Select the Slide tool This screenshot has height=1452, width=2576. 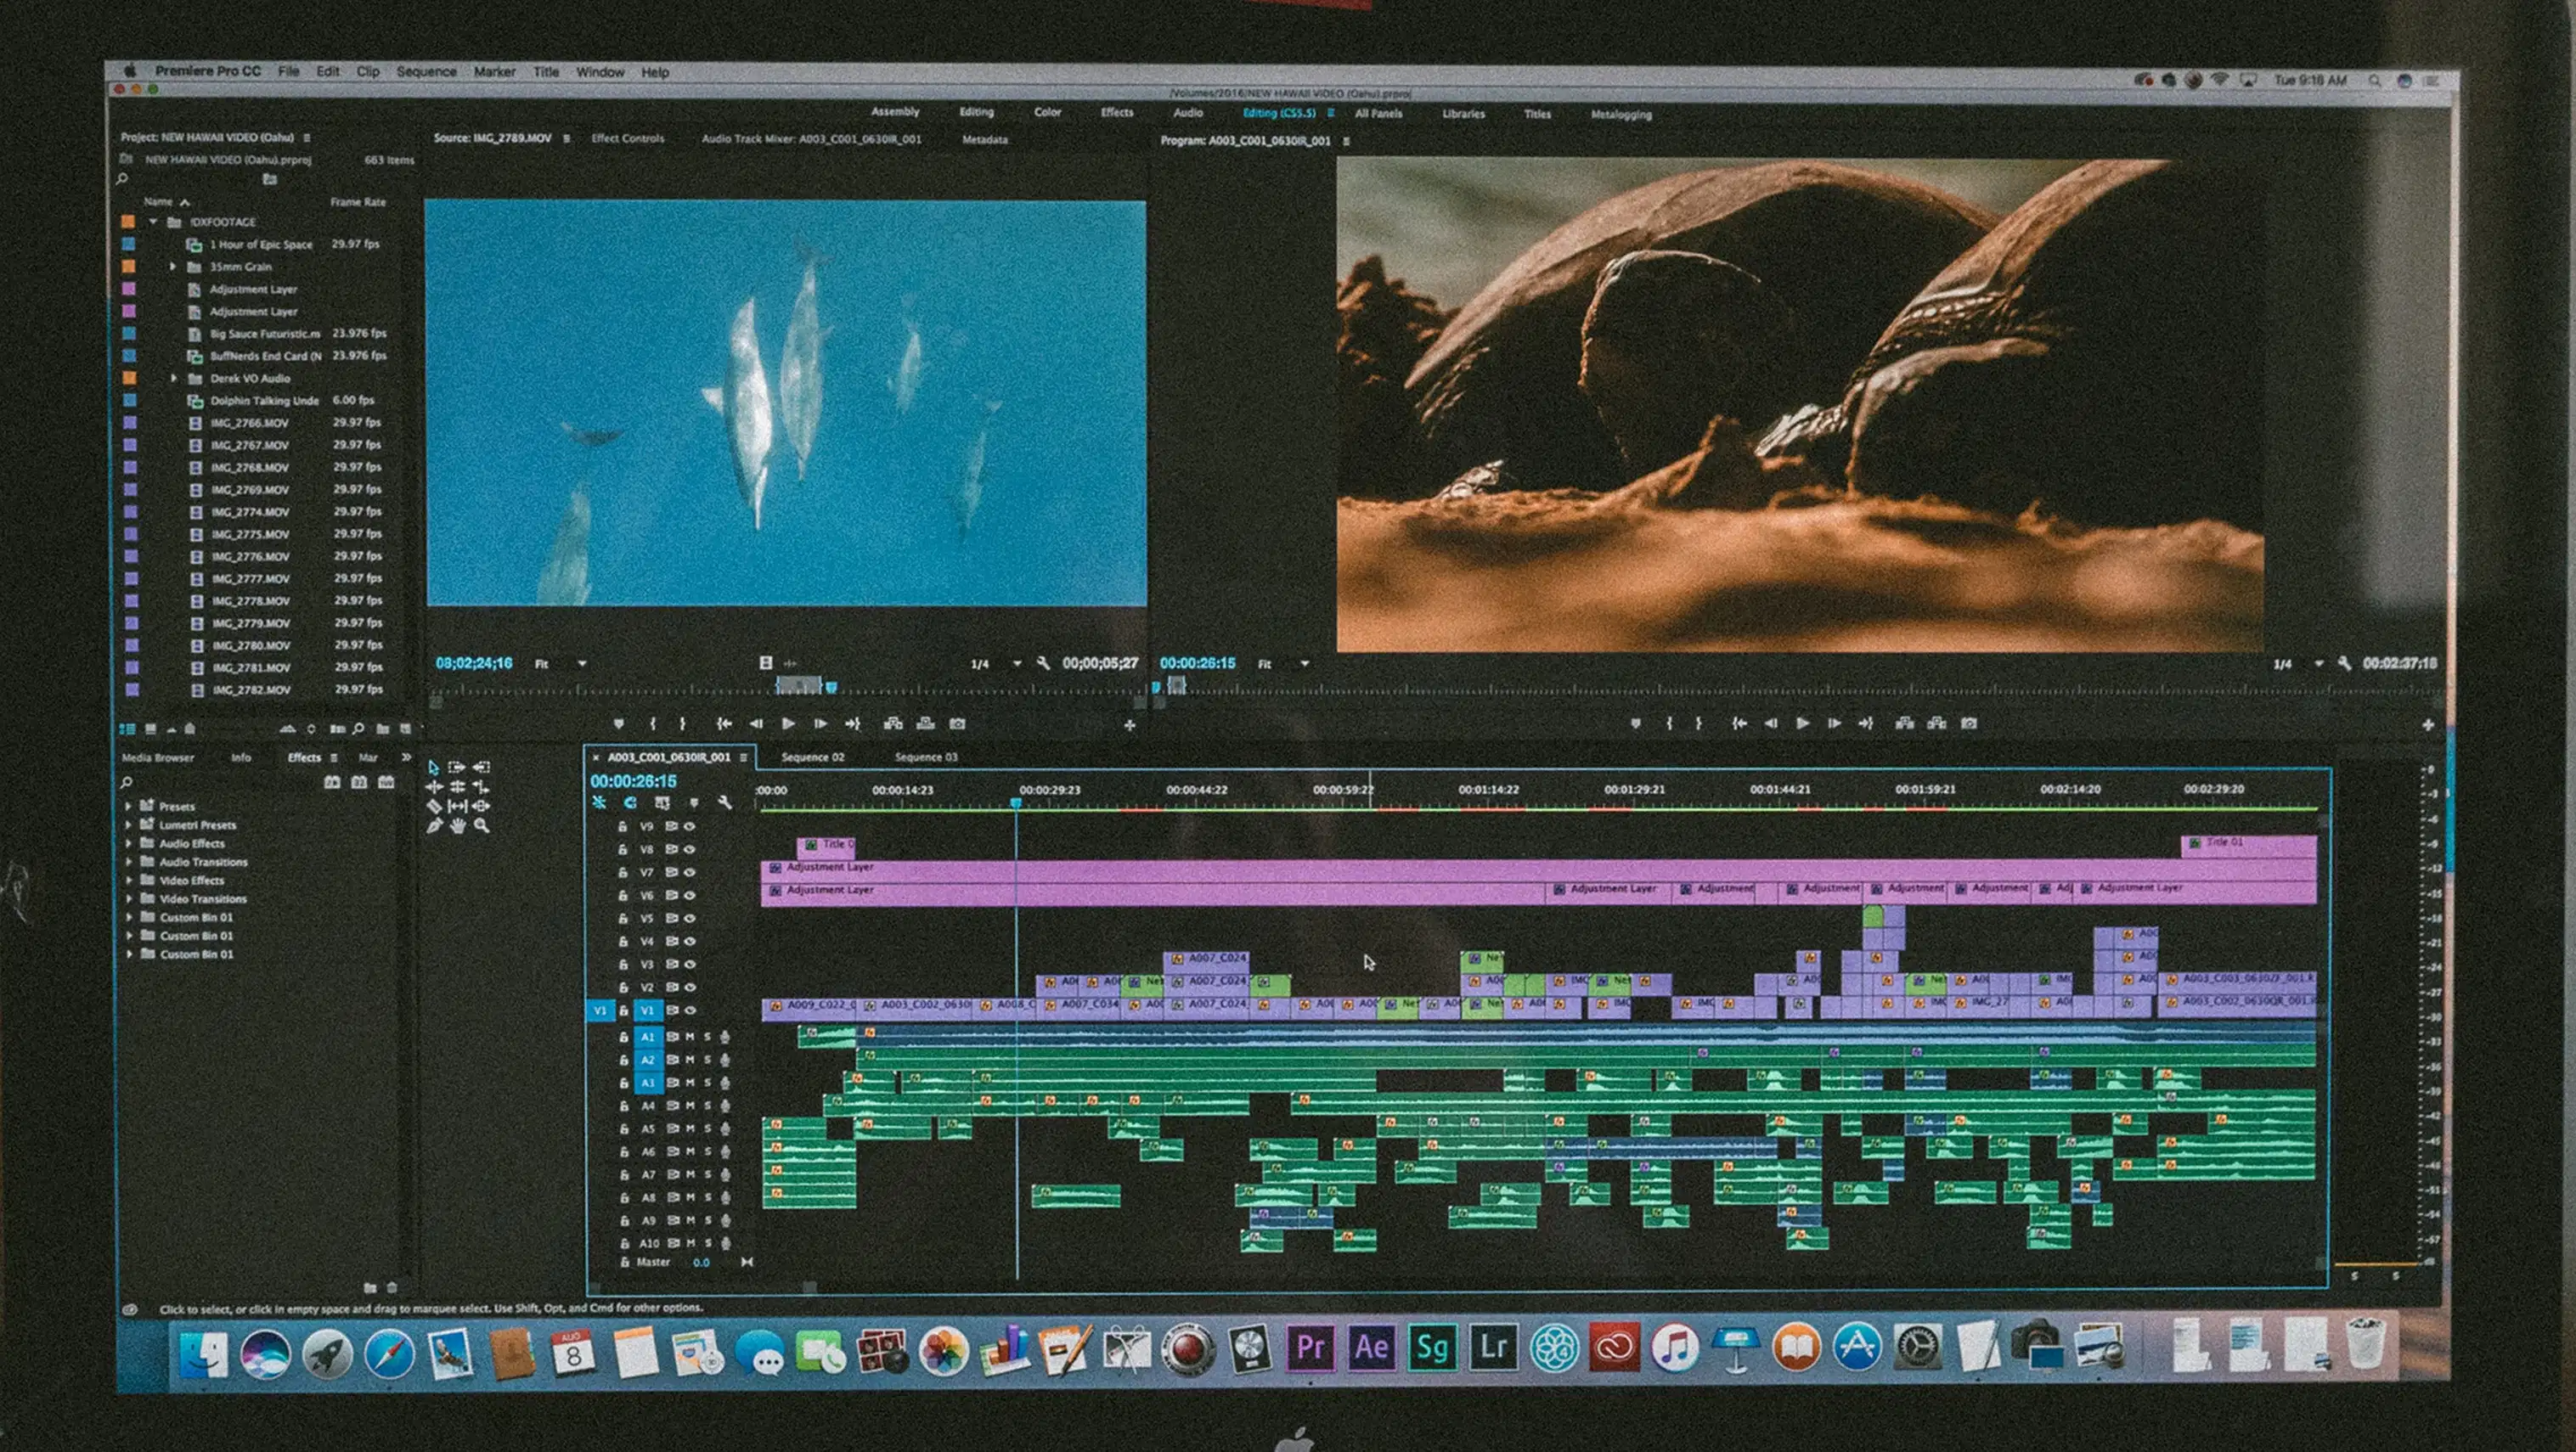click(481, 806)
